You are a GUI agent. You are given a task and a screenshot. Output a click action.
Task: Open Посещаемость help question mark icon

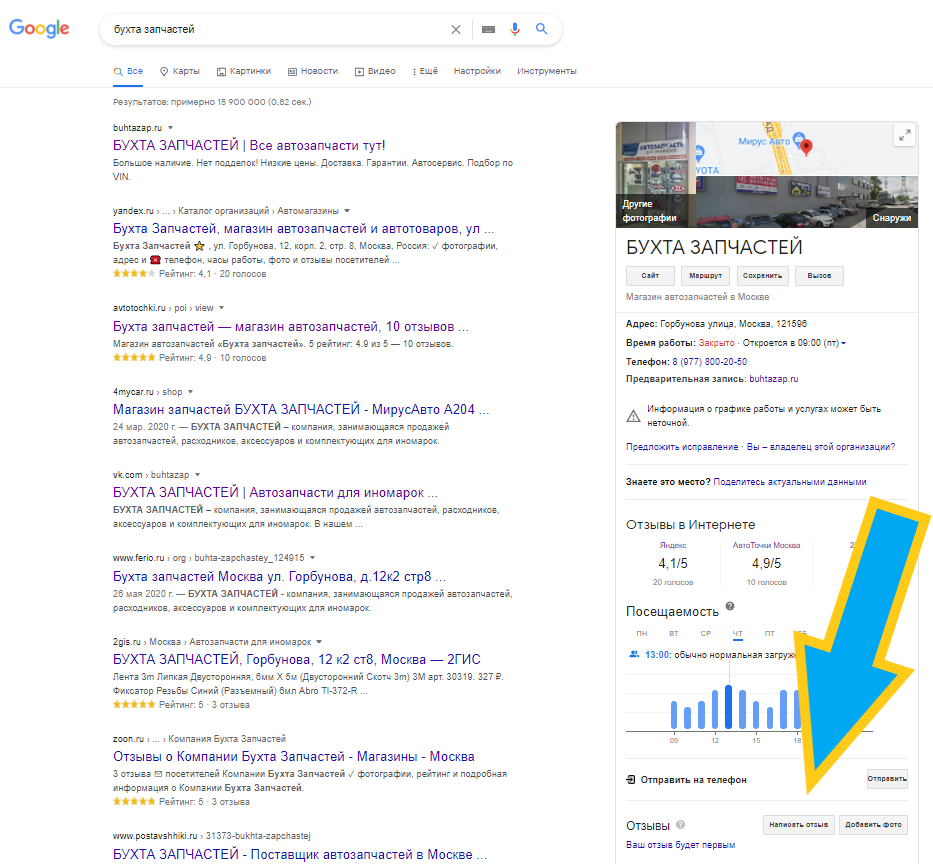click(x=730, y=606)
